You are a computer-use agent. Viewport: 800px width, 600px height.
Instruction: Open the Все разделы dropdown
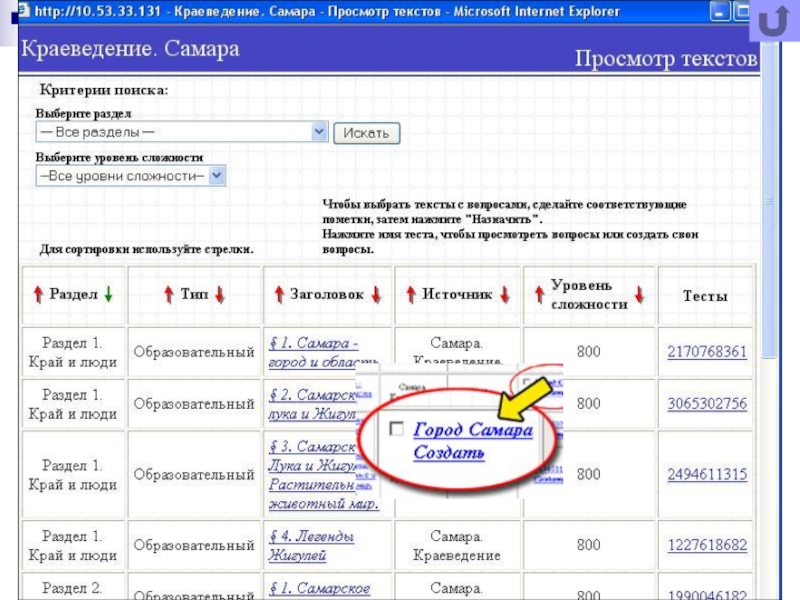tap(319, 131)
